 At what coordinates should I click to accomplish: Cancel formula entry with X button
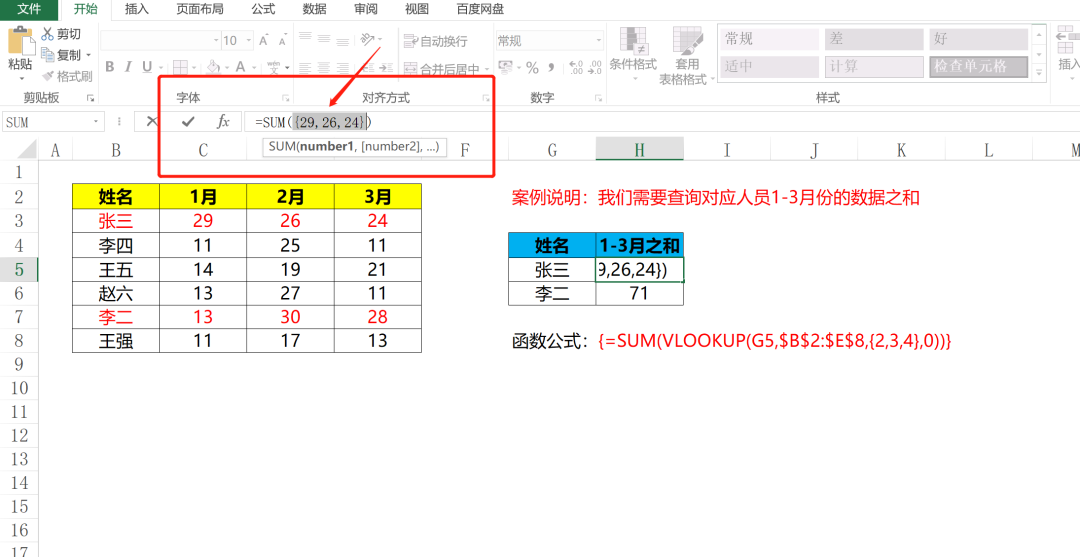pyautogui.click(x=153, y=122)
